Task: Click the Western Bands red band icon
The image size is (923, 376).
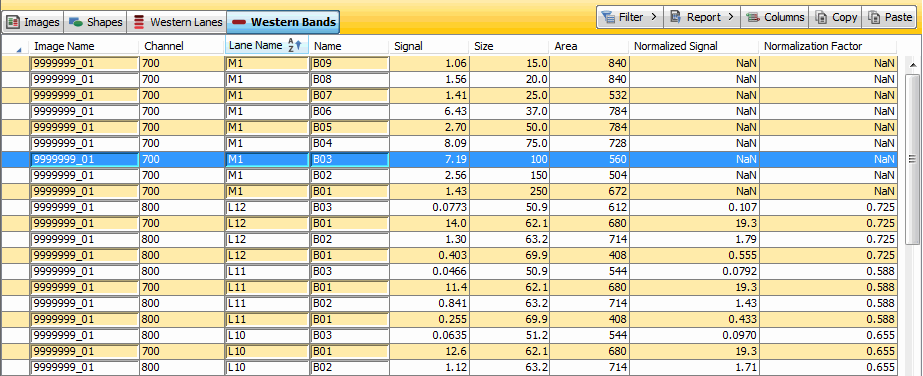Action: point(239,22)
